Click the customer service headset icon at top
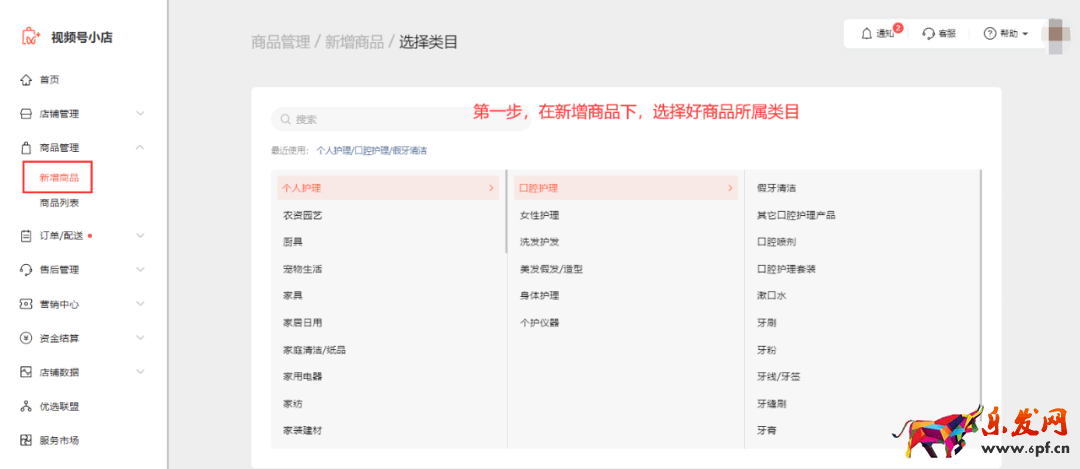Image resolution: width=1080 pixels, height=469 pixels. tap(929, 34)
